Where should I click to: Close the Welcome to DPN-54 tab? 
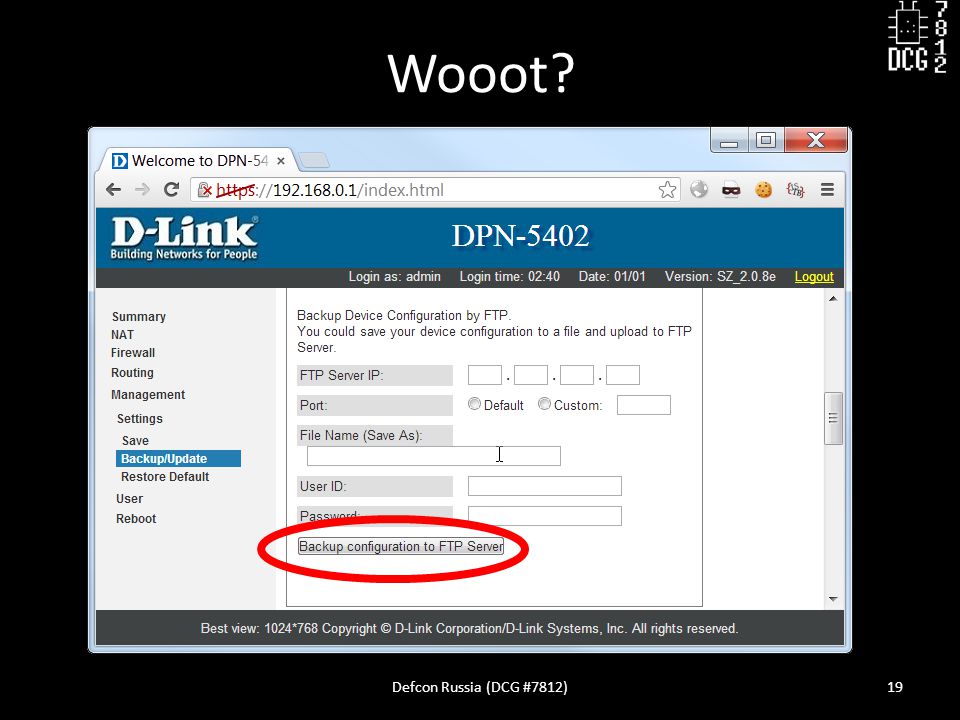pyautogui.click(x=281, y=161)
